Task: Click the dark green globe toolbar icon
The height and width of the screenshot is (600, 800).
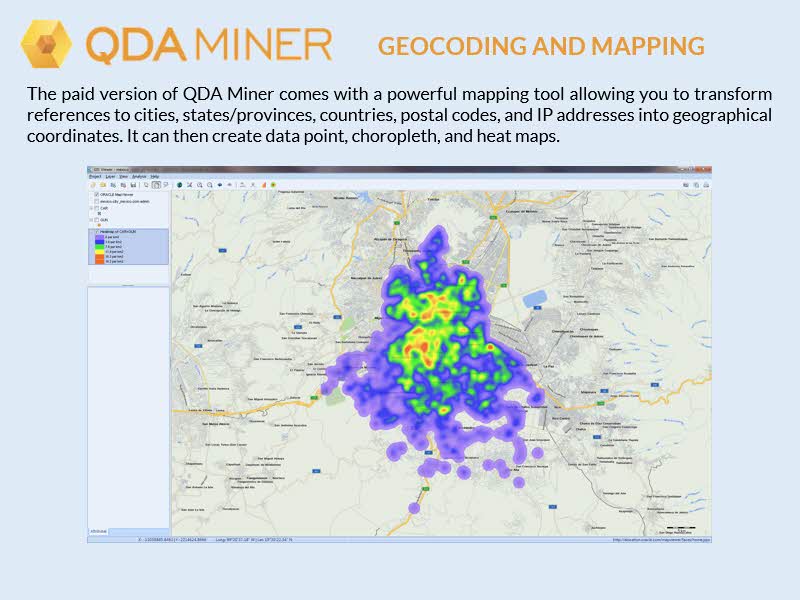Action: click(x=180, y=185)
